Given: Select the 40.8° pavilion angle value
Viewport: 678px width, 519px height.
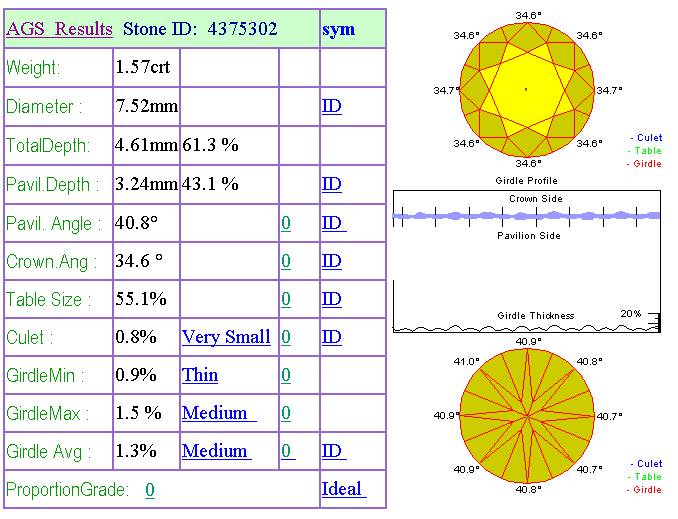Looking at the screenshot, I should 136,223.
